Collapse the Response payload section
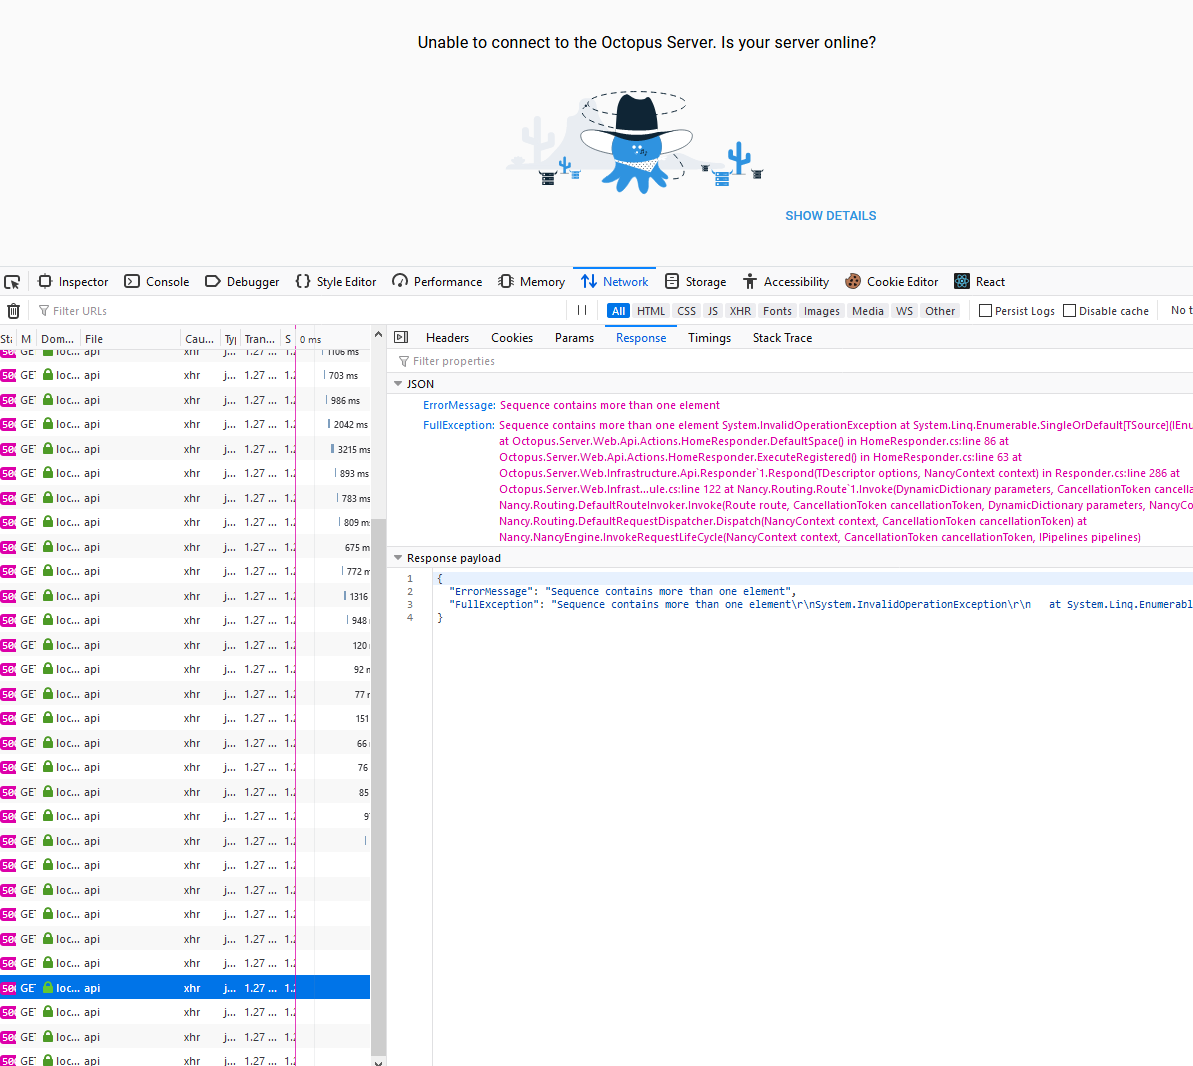1193x1066 pixels. point(398,558)
